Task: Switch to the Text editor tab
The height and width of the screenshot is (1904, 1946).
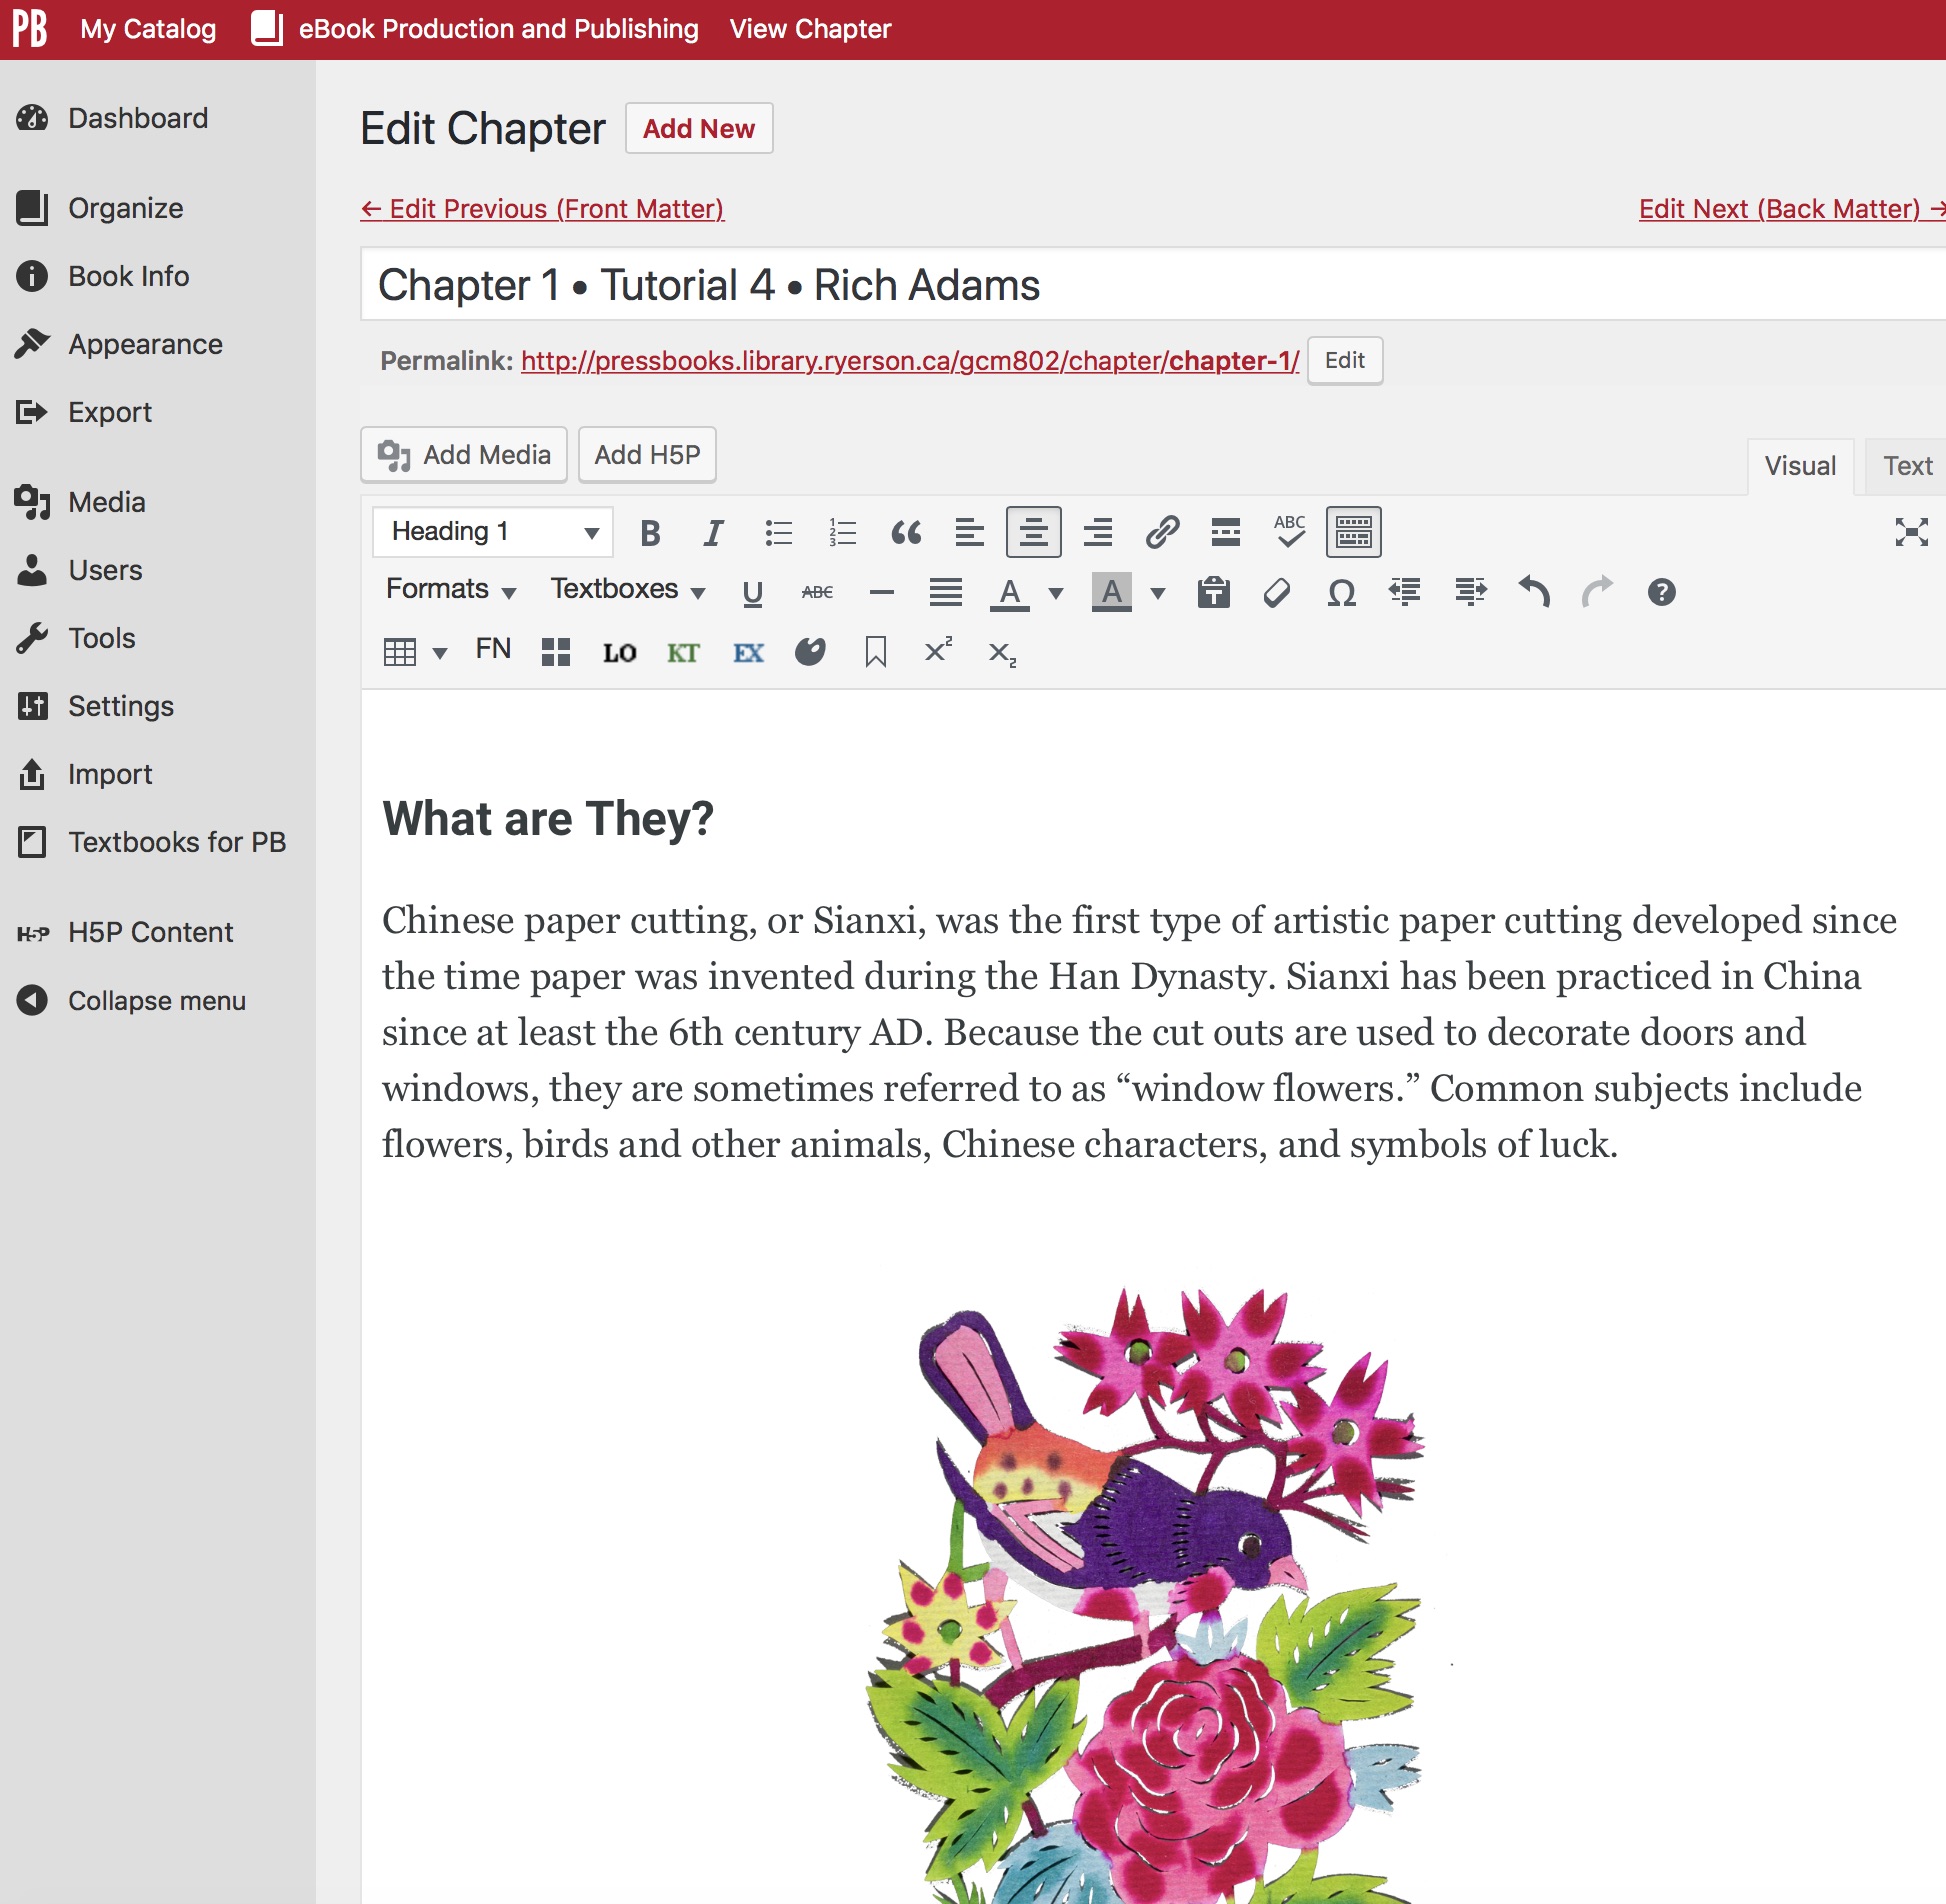Action: click(1907, 466)
